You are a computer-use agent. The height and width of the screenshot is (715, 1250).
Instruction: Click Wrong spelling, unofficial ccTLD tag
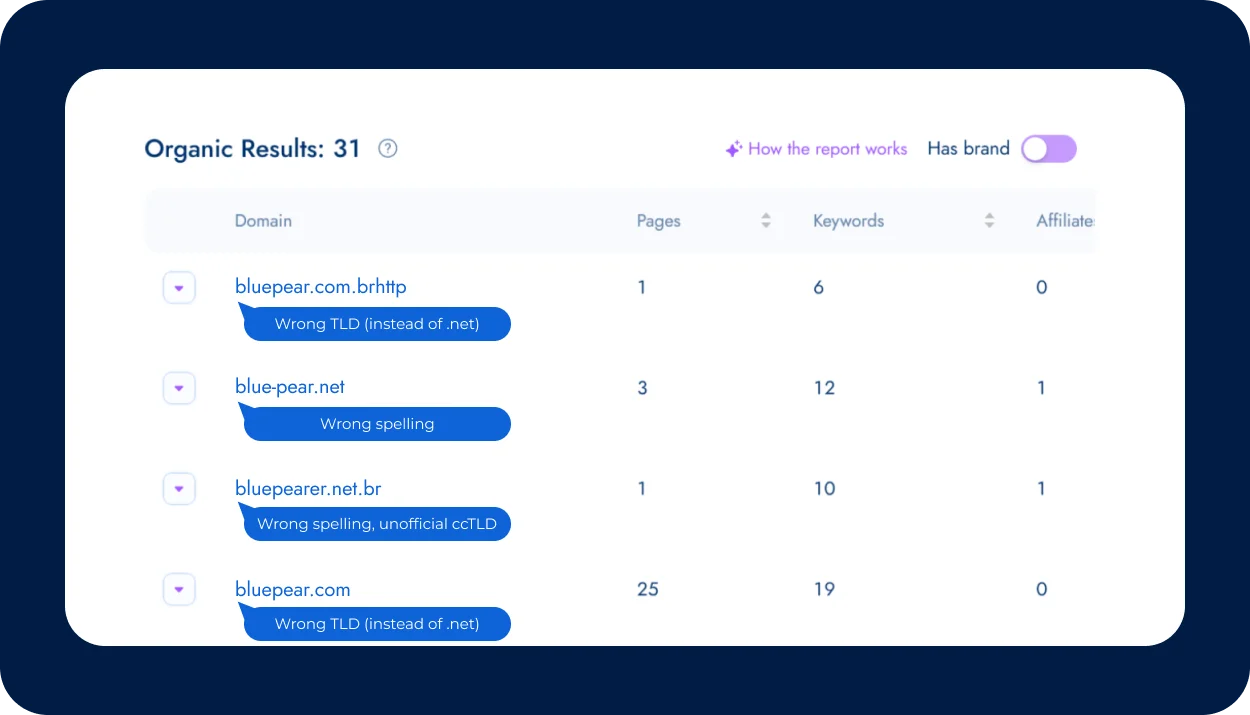(377, 524)
